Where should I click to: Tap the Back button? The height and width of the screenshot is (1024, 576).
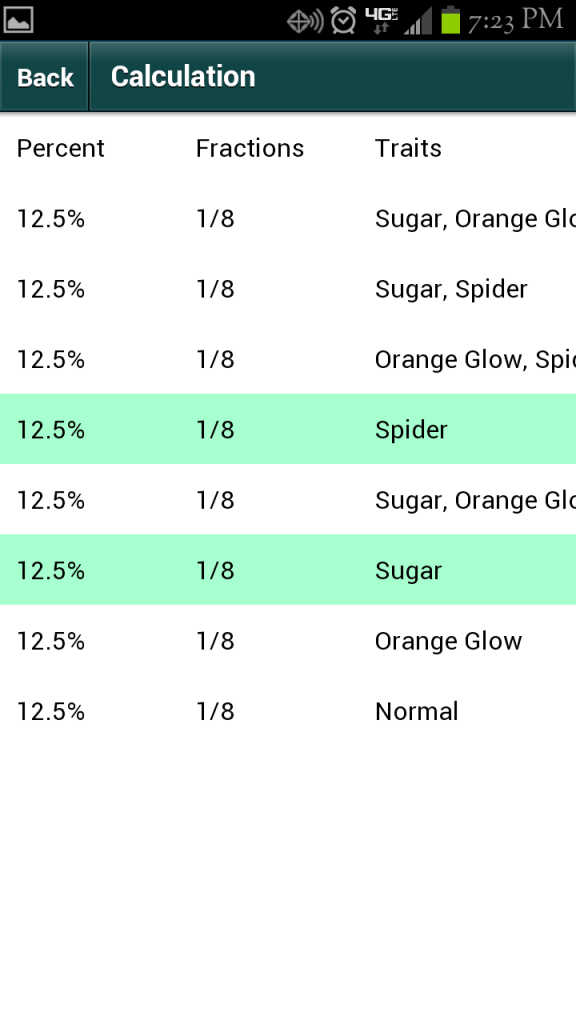point(44,77)
